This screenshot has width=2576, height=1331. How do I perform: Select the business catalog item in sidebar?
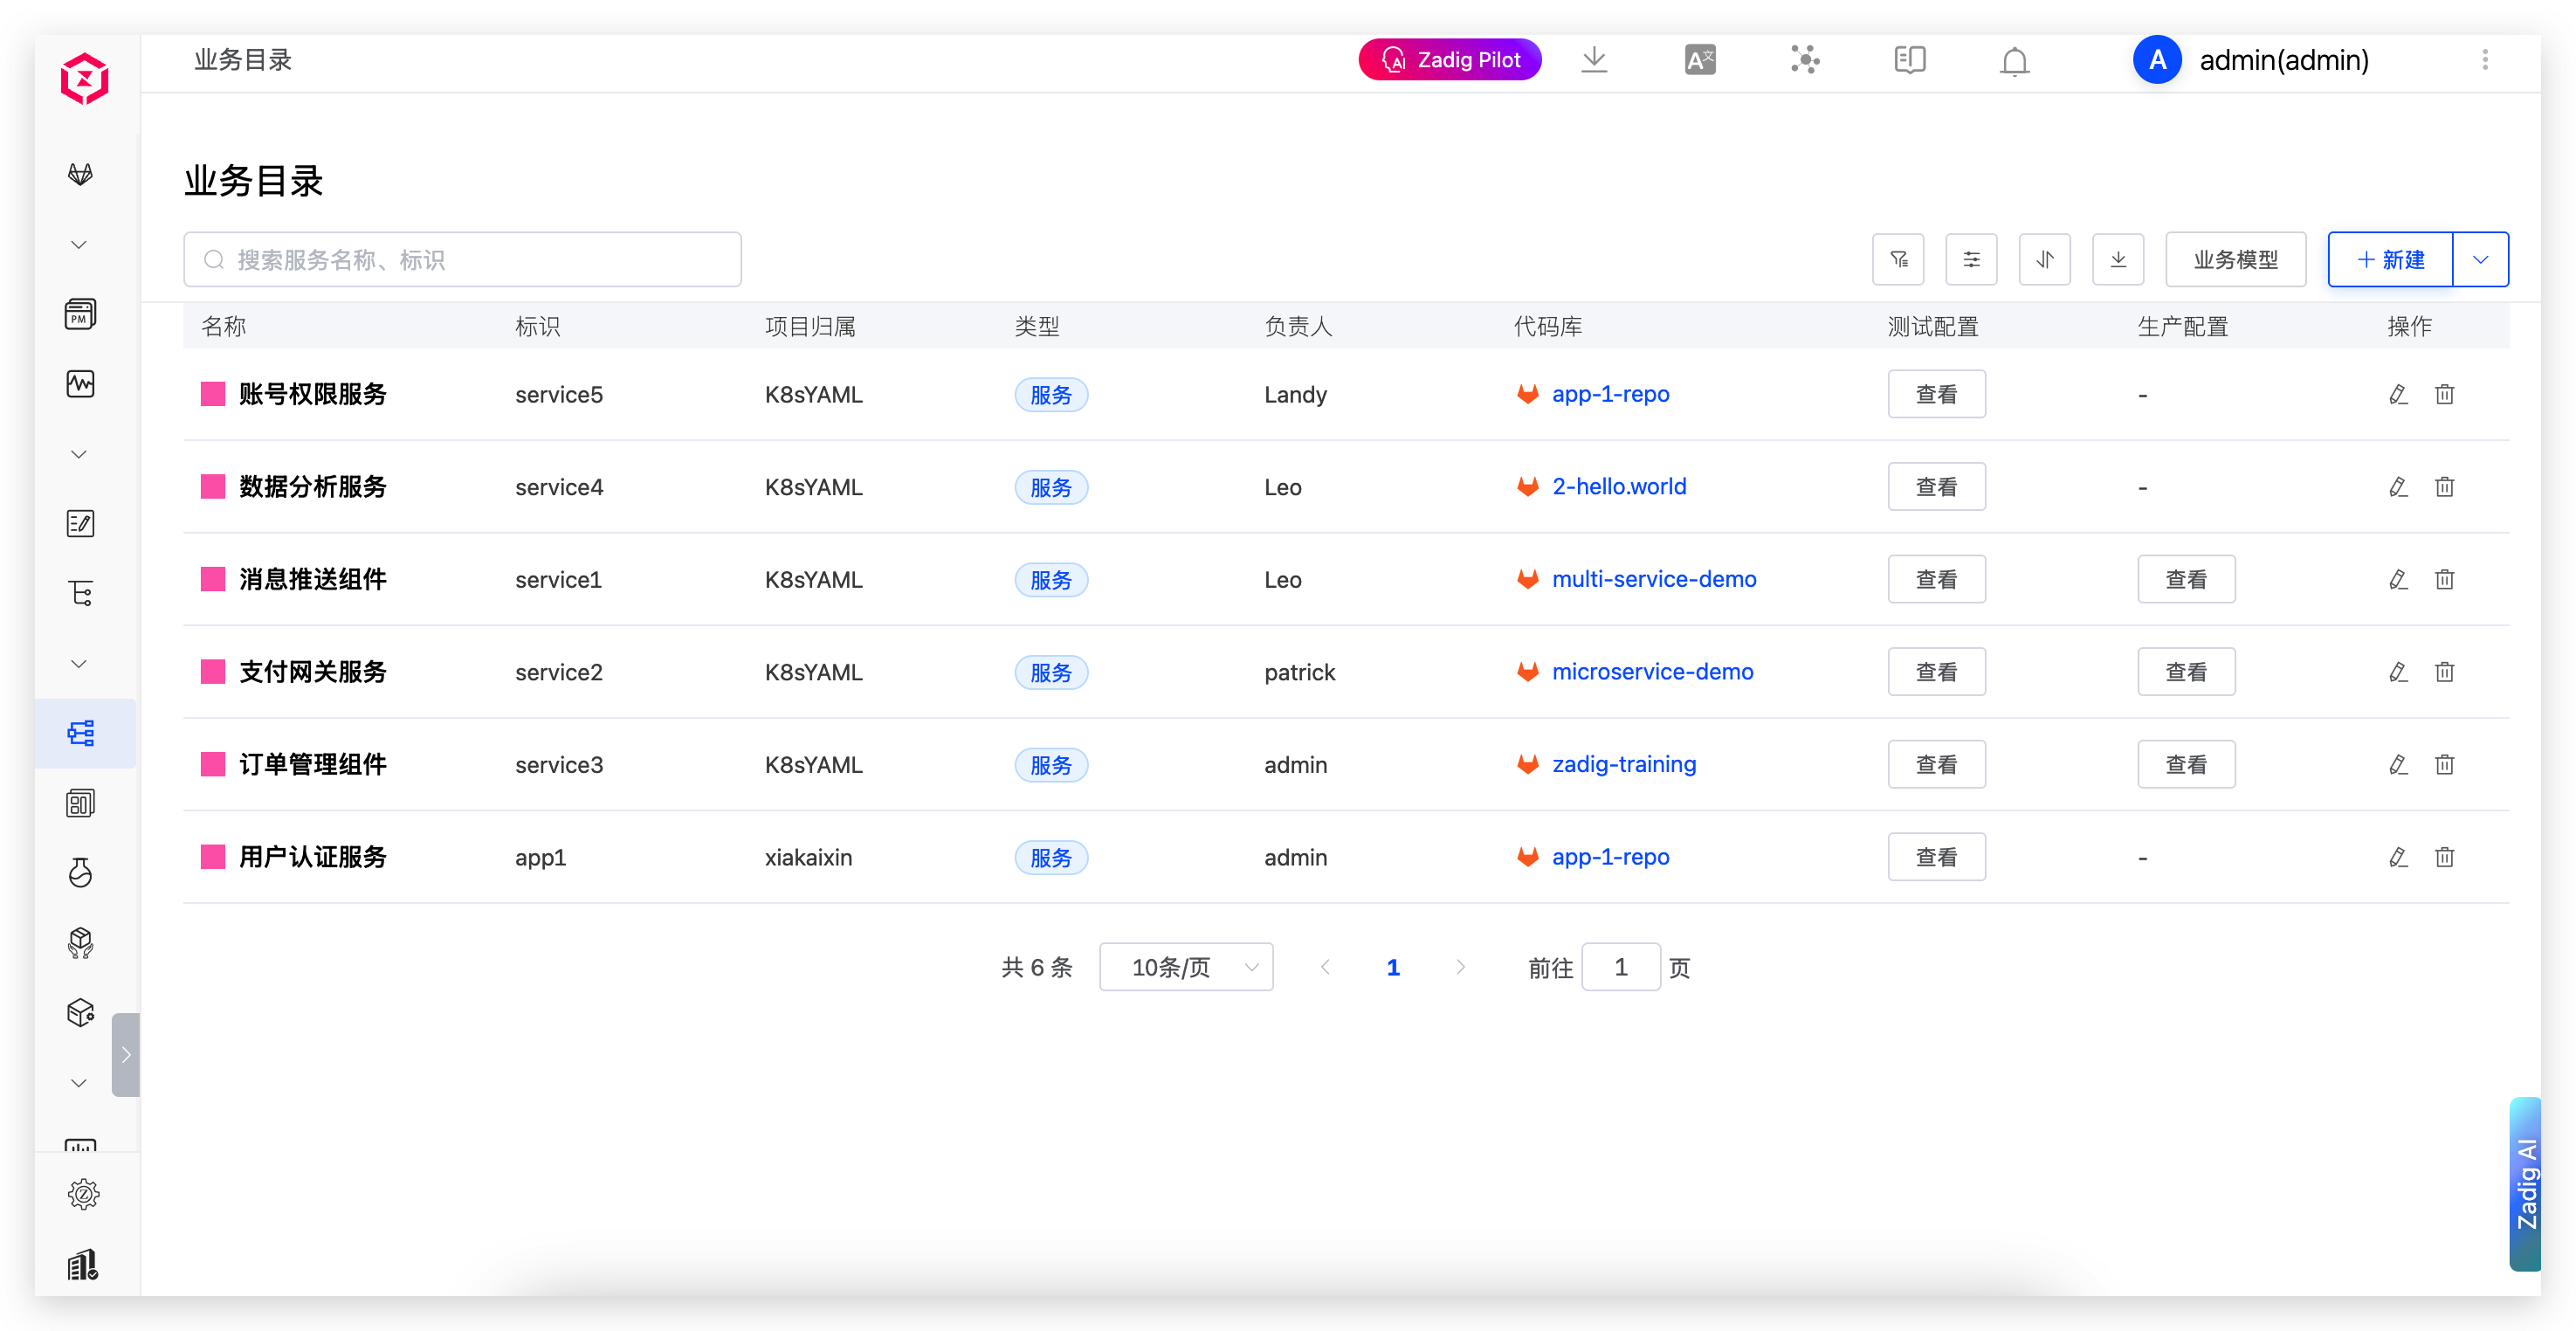pyautogui.click(x=81, y=733)
